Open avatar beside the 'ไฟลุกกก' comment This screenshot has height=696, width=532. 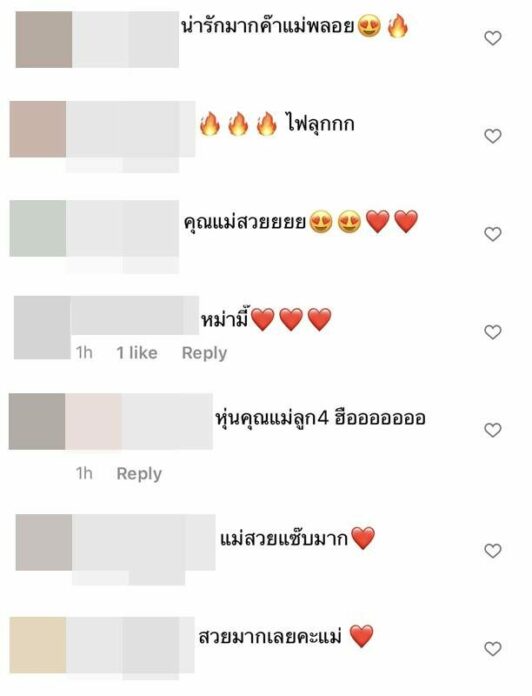(38, 129)
